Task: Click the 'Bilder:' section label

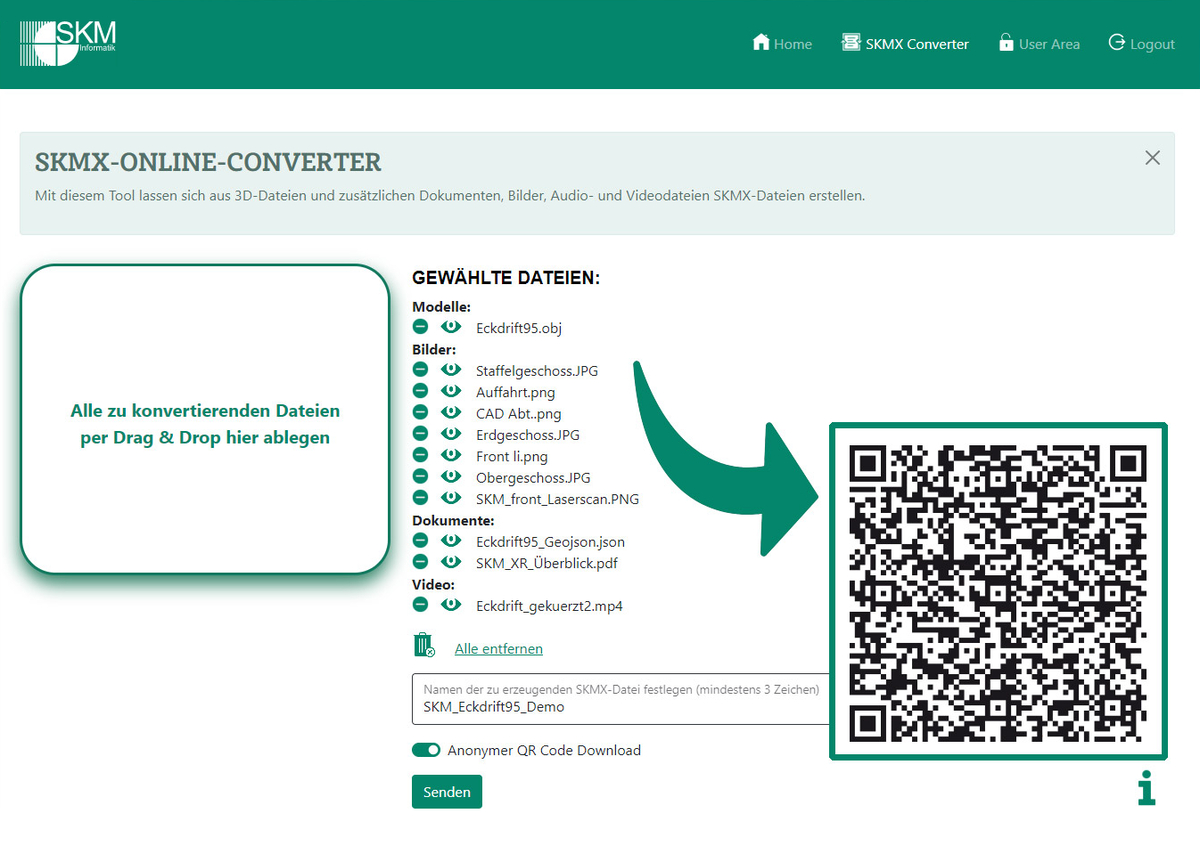Action: (x=434, y=350)
